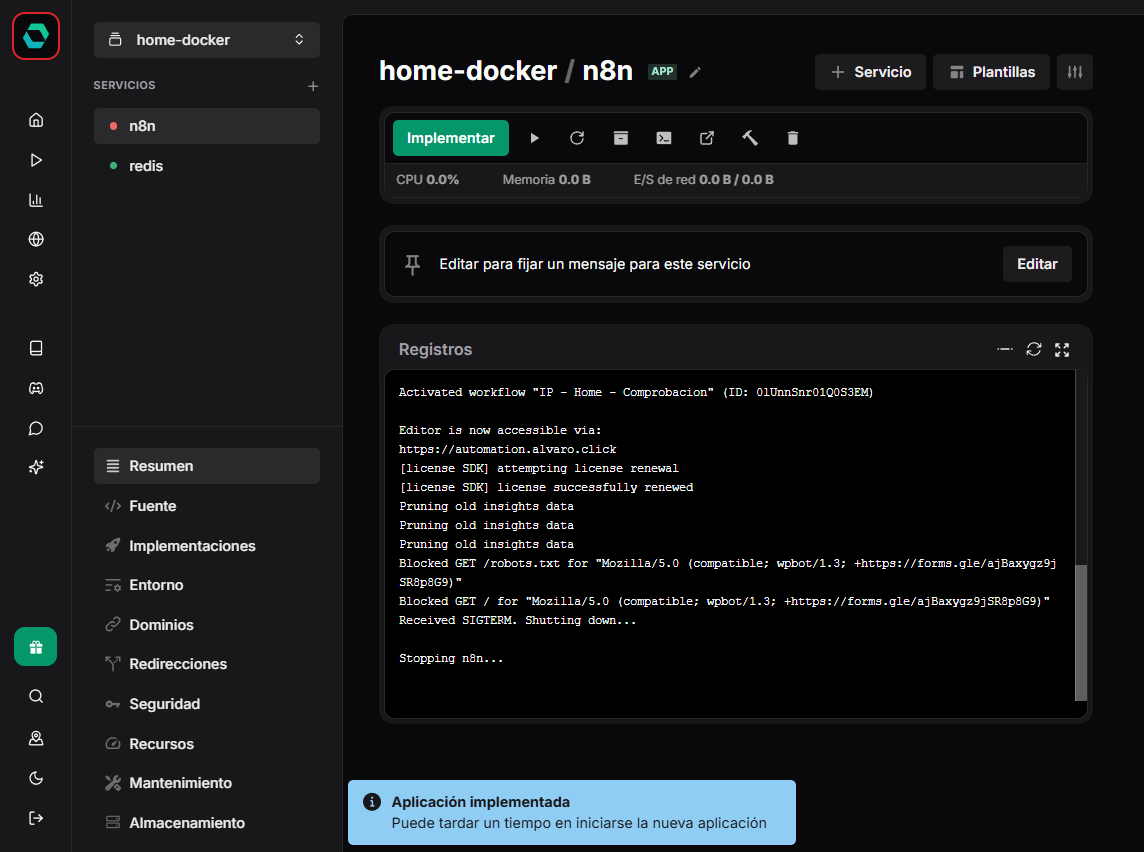Open the Discord community icon
Image resolution: width=1144 pixels, height=852 pixels.
pos(36,388)
